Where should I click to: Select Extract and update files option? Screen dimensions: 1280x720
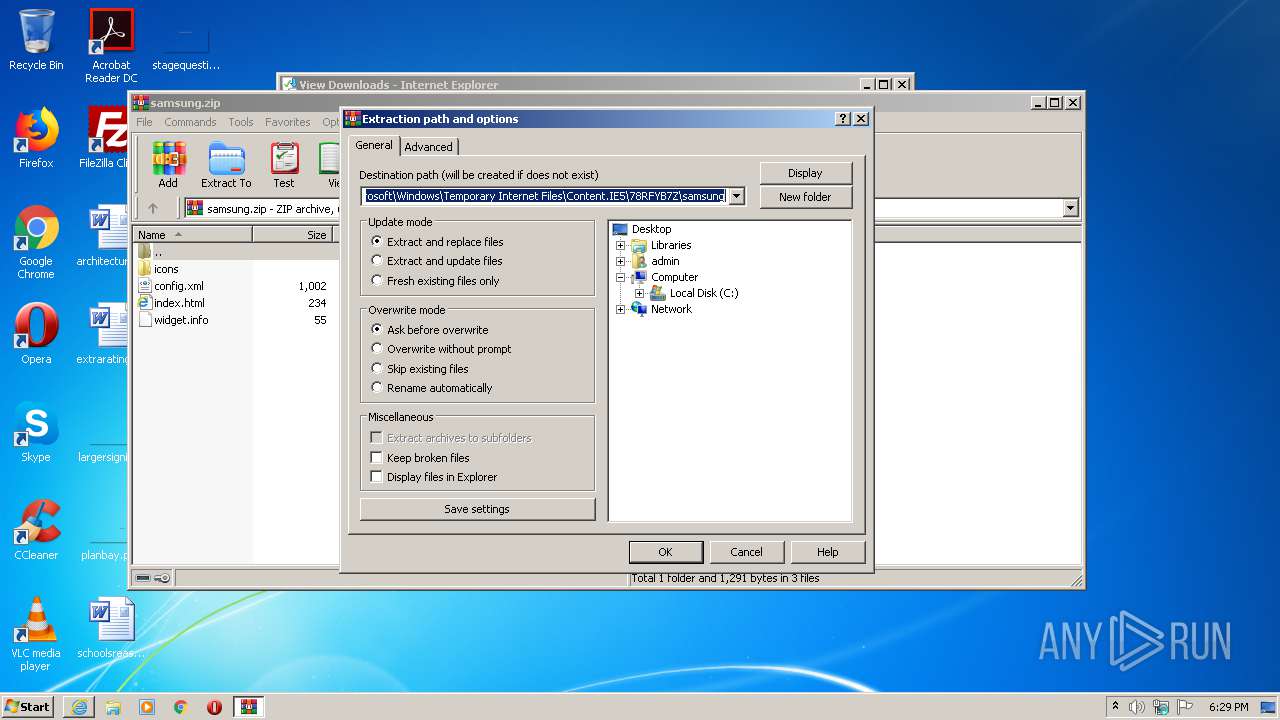[436, 261]
